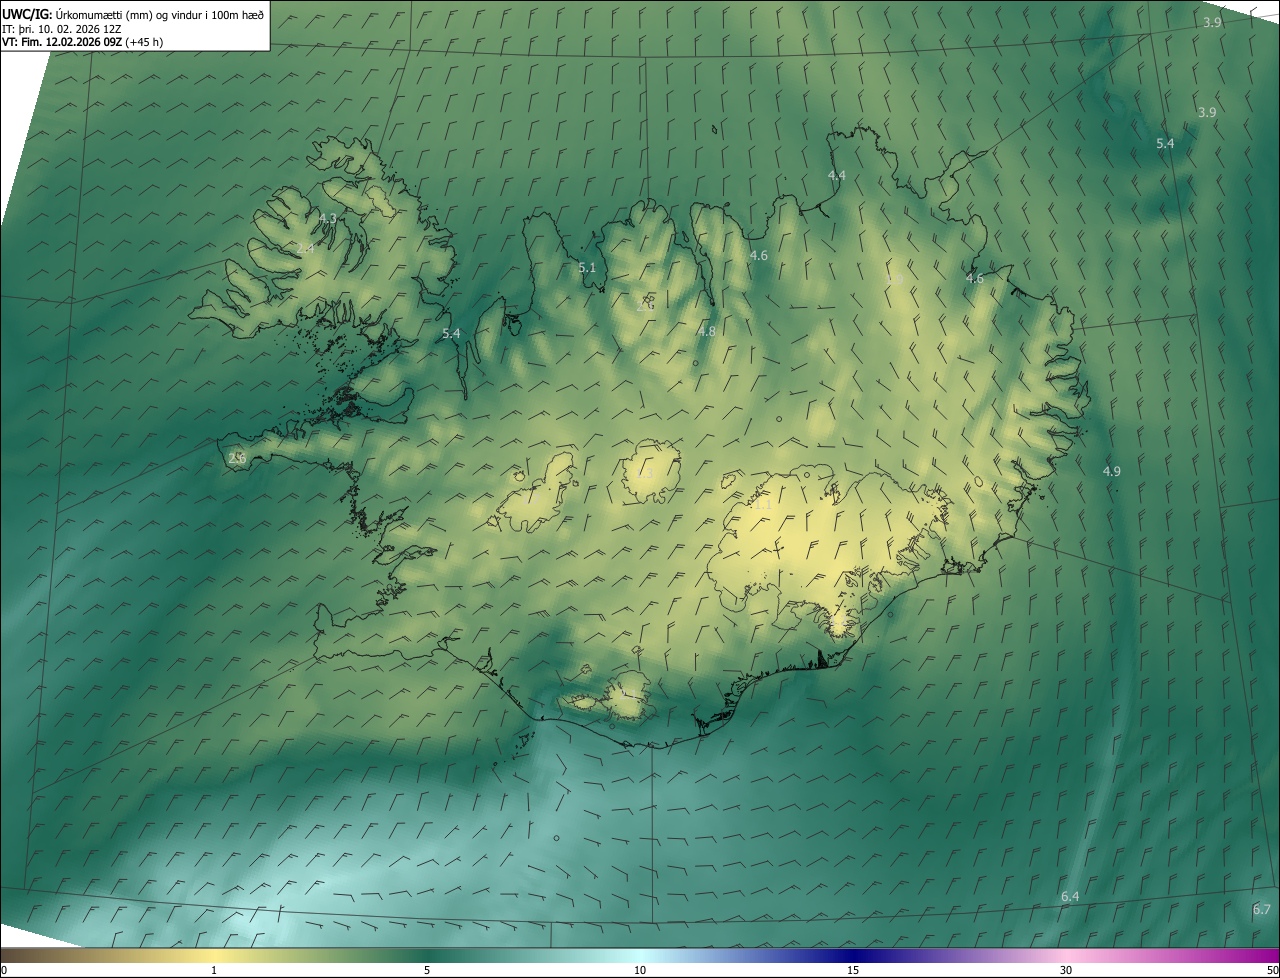
Task: Select the "4.9" value label off the east coast
Action: click(1111, 471)
